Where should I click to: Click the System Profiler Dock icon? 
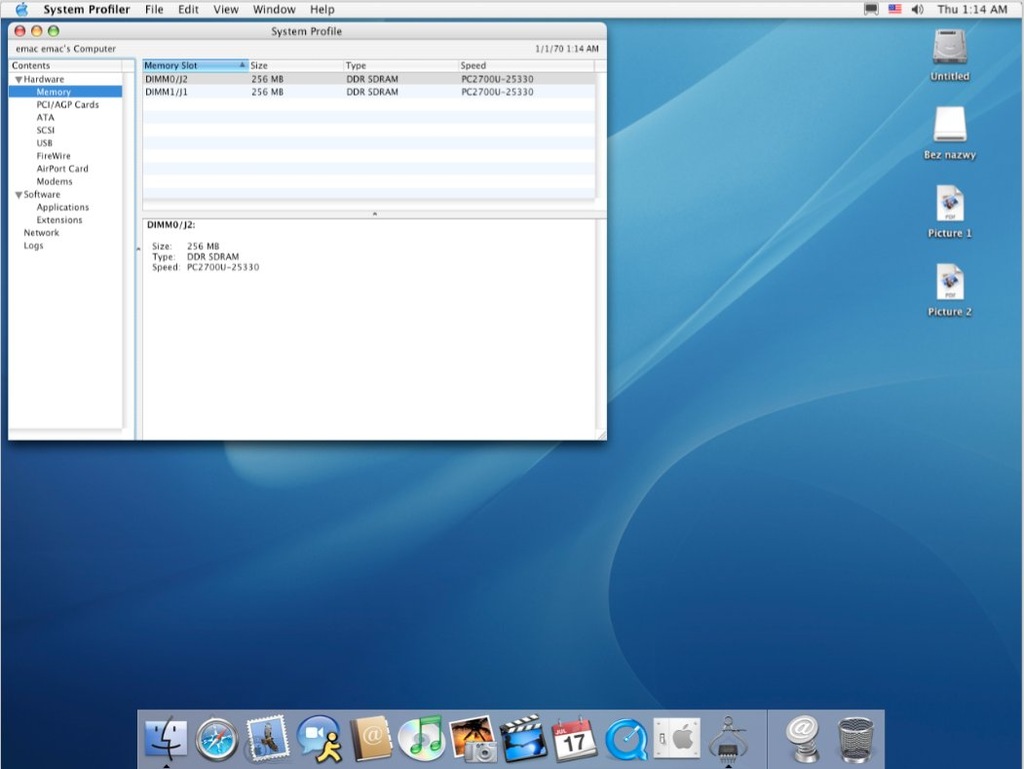pyautogui.click(x=728, y=739)
